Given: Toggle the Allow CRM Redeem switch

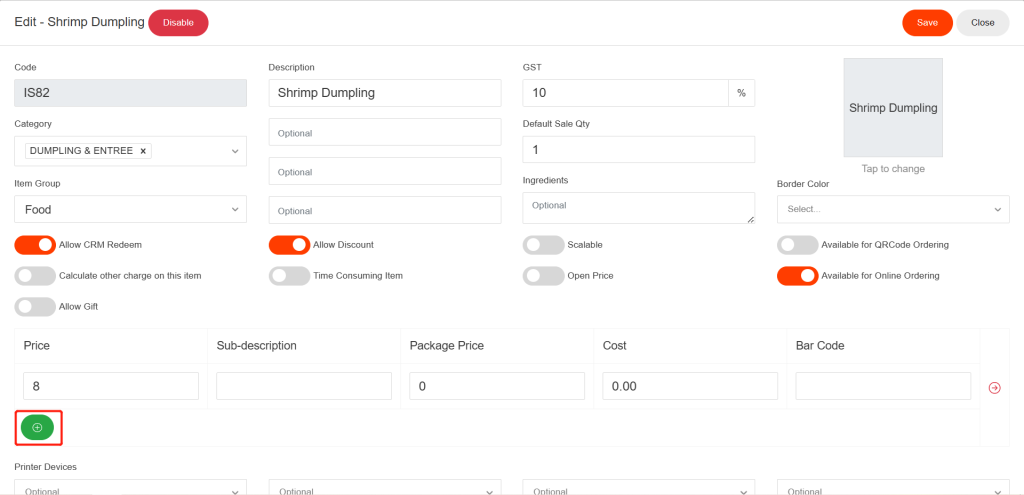Looking at the screenshot, I should (35, 245).
